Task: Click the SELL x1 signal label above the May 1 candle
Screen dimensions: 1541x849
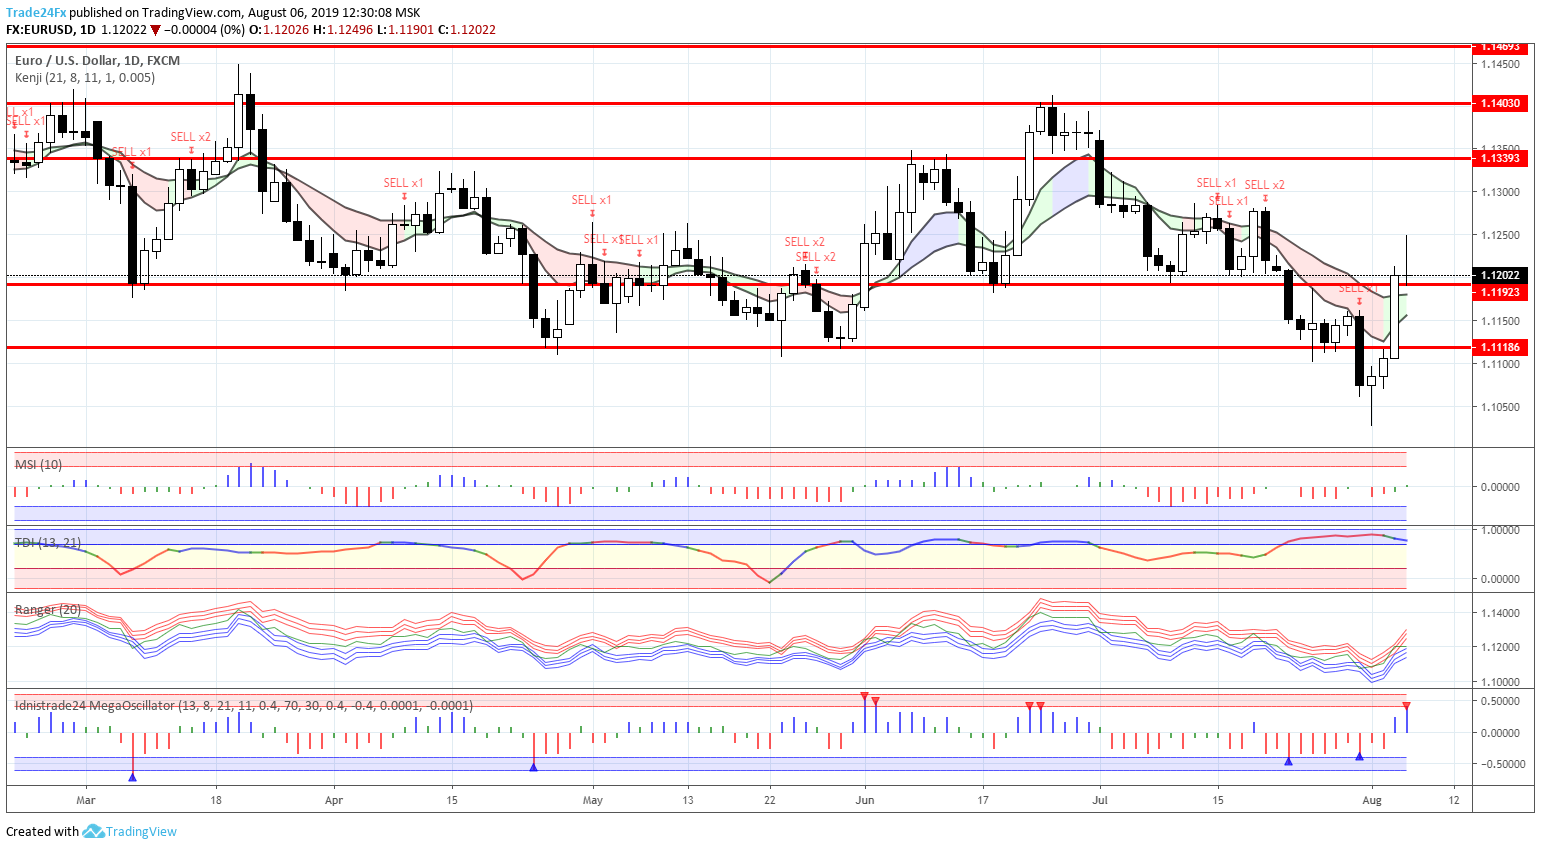Action: (x=592, y=200)
